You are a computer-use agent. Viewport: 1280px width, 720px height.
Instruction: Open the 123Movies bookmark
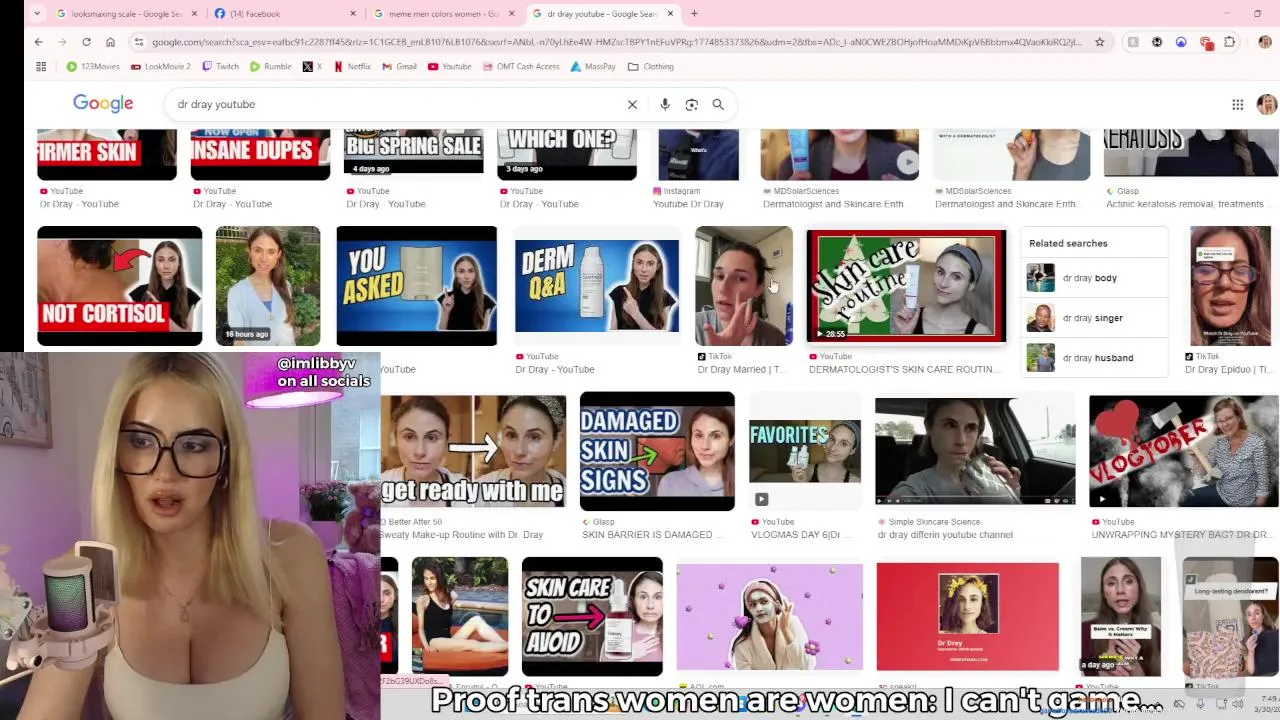(92, 66)
